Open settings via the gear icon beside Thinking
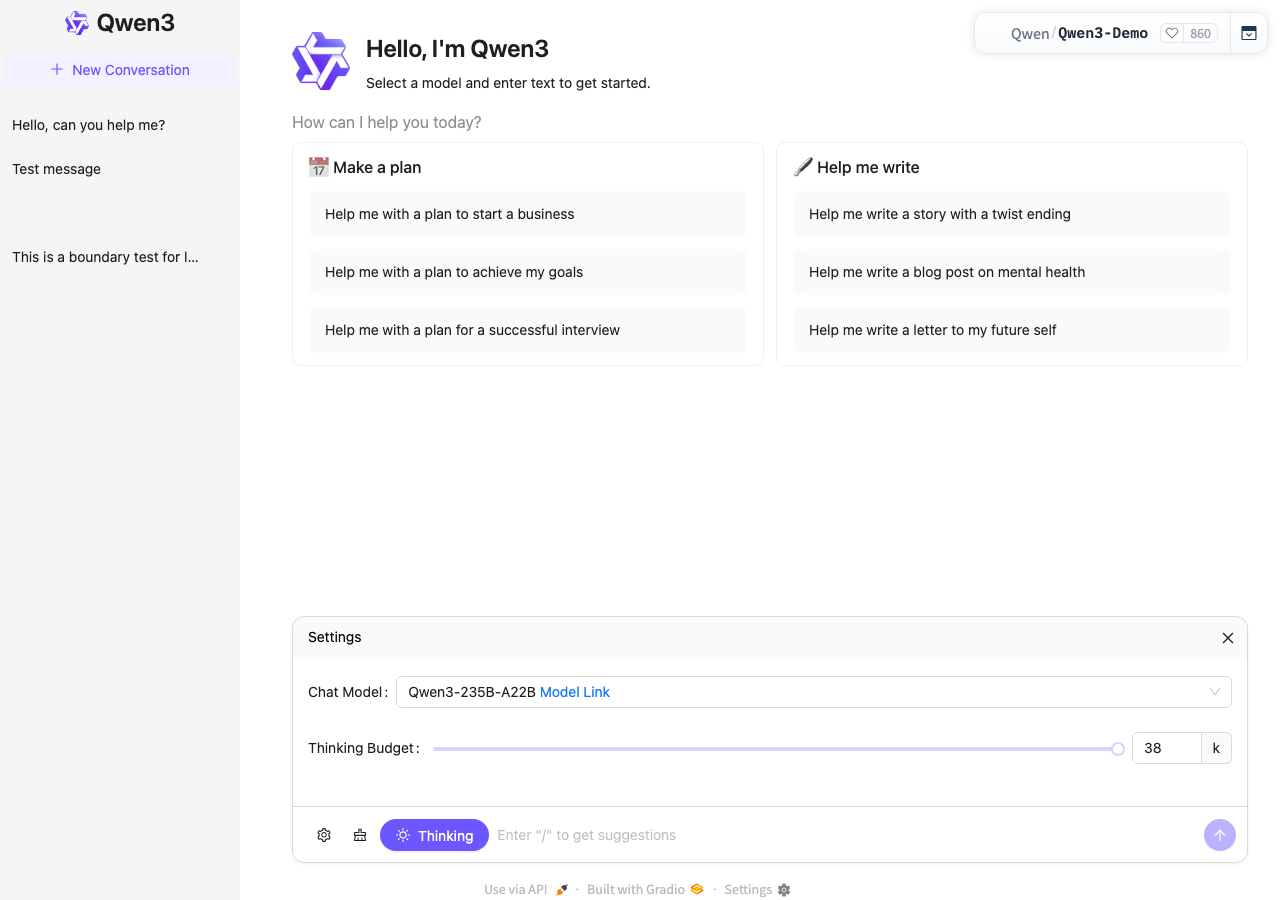Viewport: 1280px width, 900px height. 324,835
